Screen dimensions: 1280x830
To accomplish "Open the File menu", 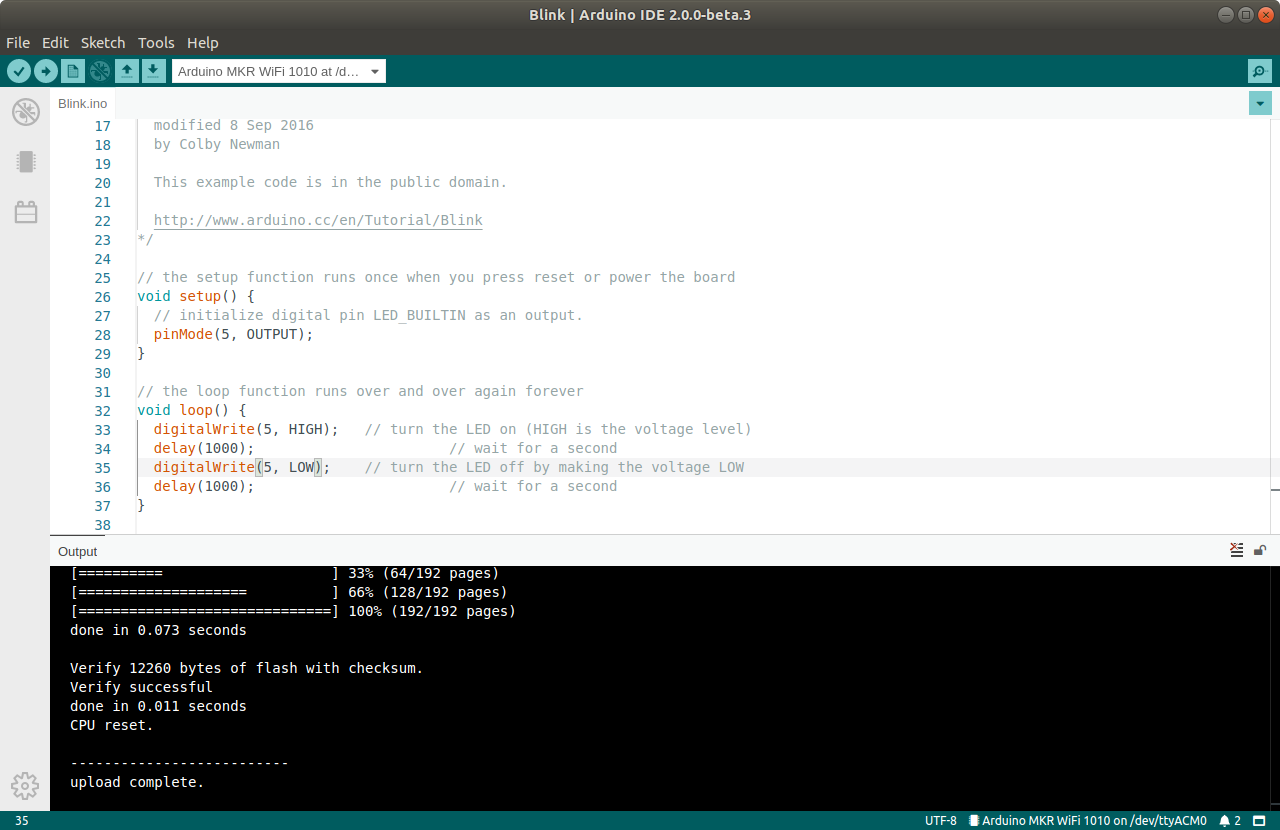I will coord(18,43).
